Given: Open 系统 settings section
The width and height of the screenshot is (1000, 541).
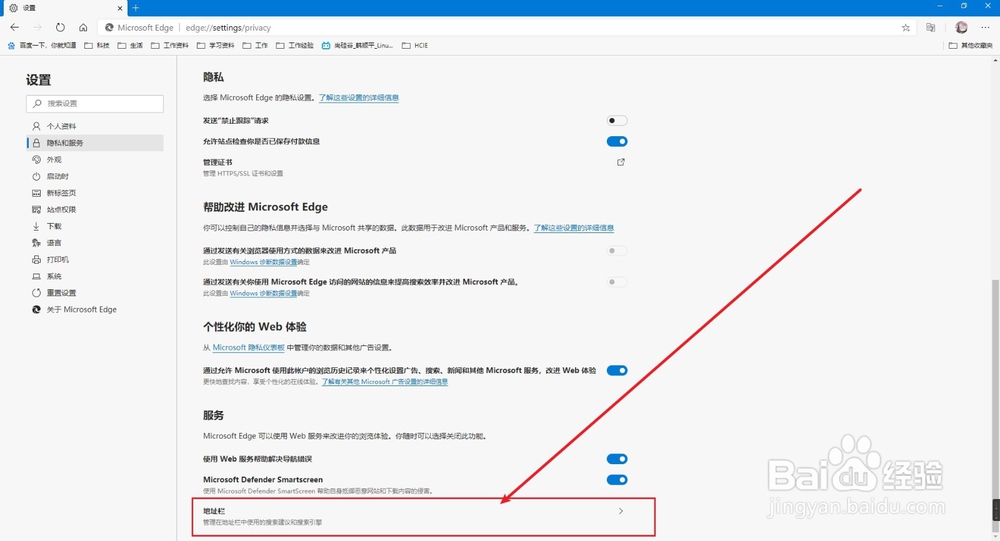Looking at the screenshot, I should (x=94, y=276).
